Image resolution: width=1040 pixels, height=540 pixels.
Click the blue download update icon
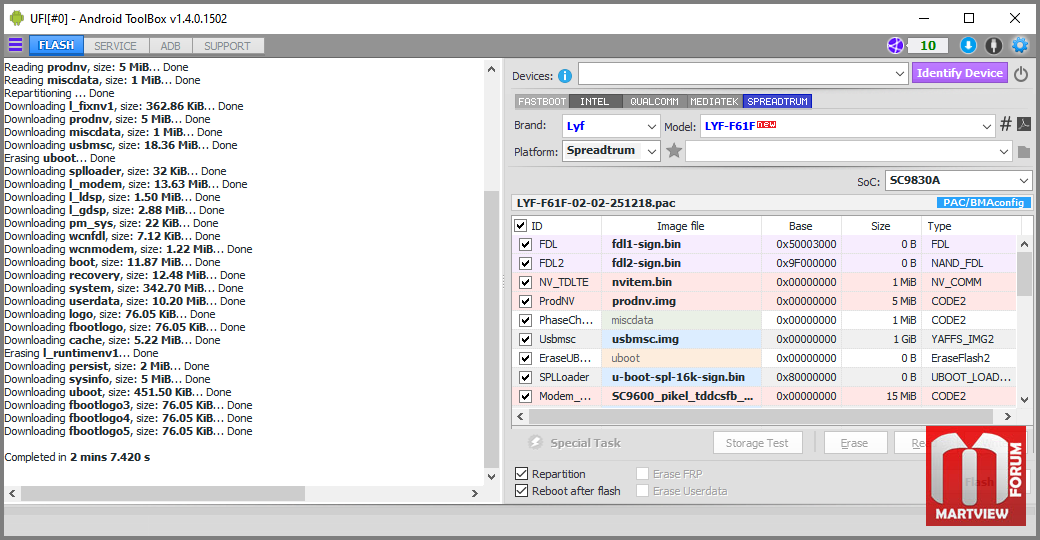[968, 45]
